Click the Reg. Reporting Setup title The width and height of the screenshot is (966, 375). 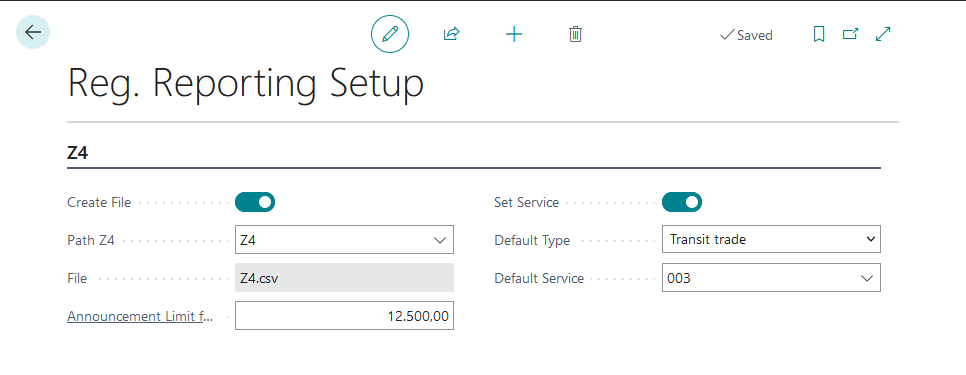[245, 84]
